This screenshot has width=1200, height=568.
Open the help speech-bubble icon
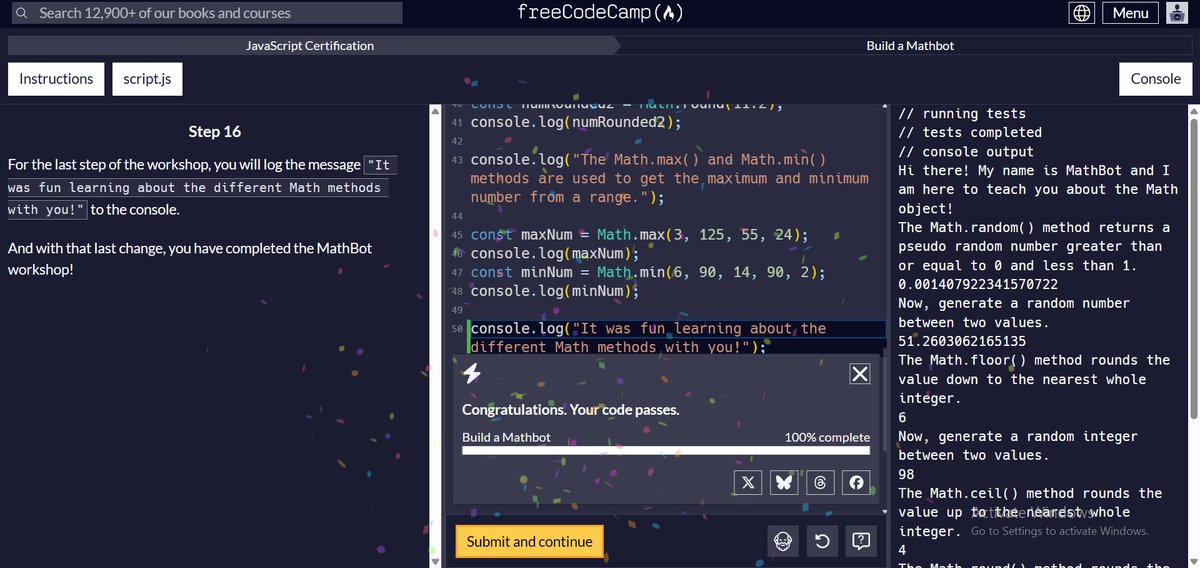(x=860, y=541)
